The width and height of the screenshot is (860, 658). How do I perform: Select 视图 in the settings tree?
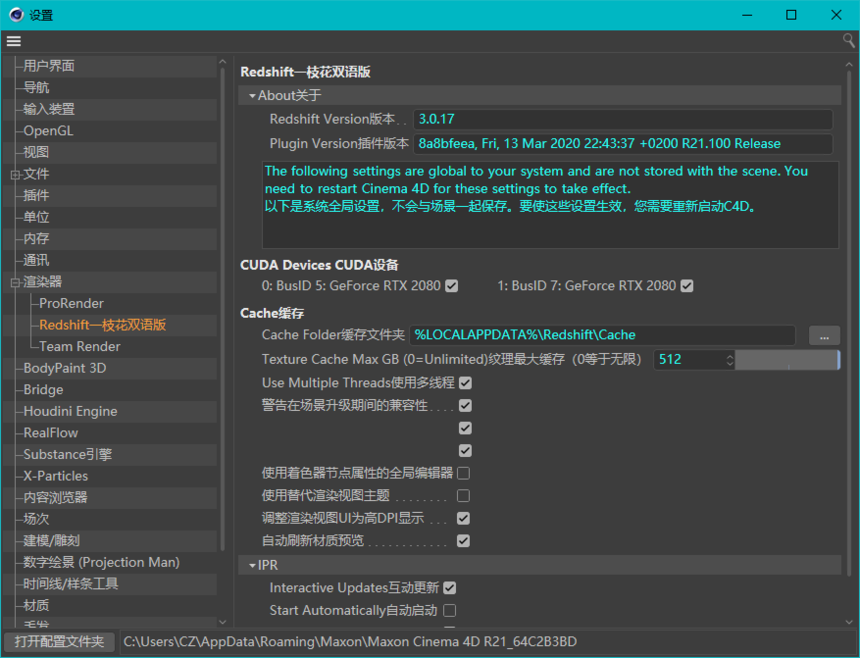(36, 152)
